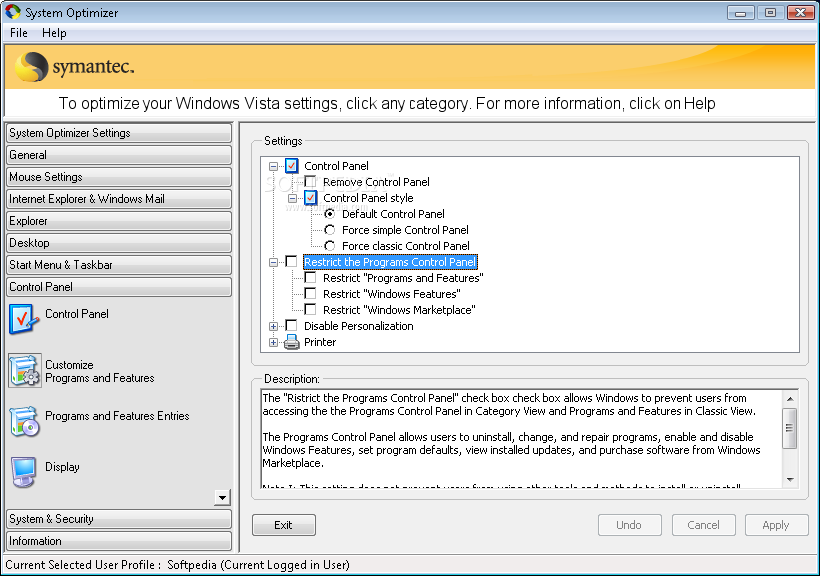
Task: Select Force simple Control Panel option
Action: tap(329, 230)
